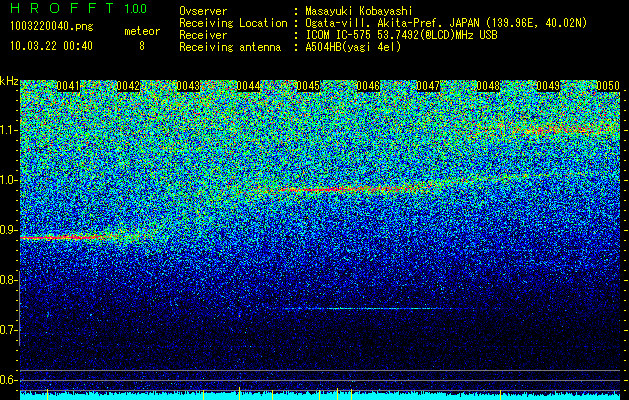Click the 'Receiving antenna' field label
Screen dimensions: 629x400
[230, 47]
